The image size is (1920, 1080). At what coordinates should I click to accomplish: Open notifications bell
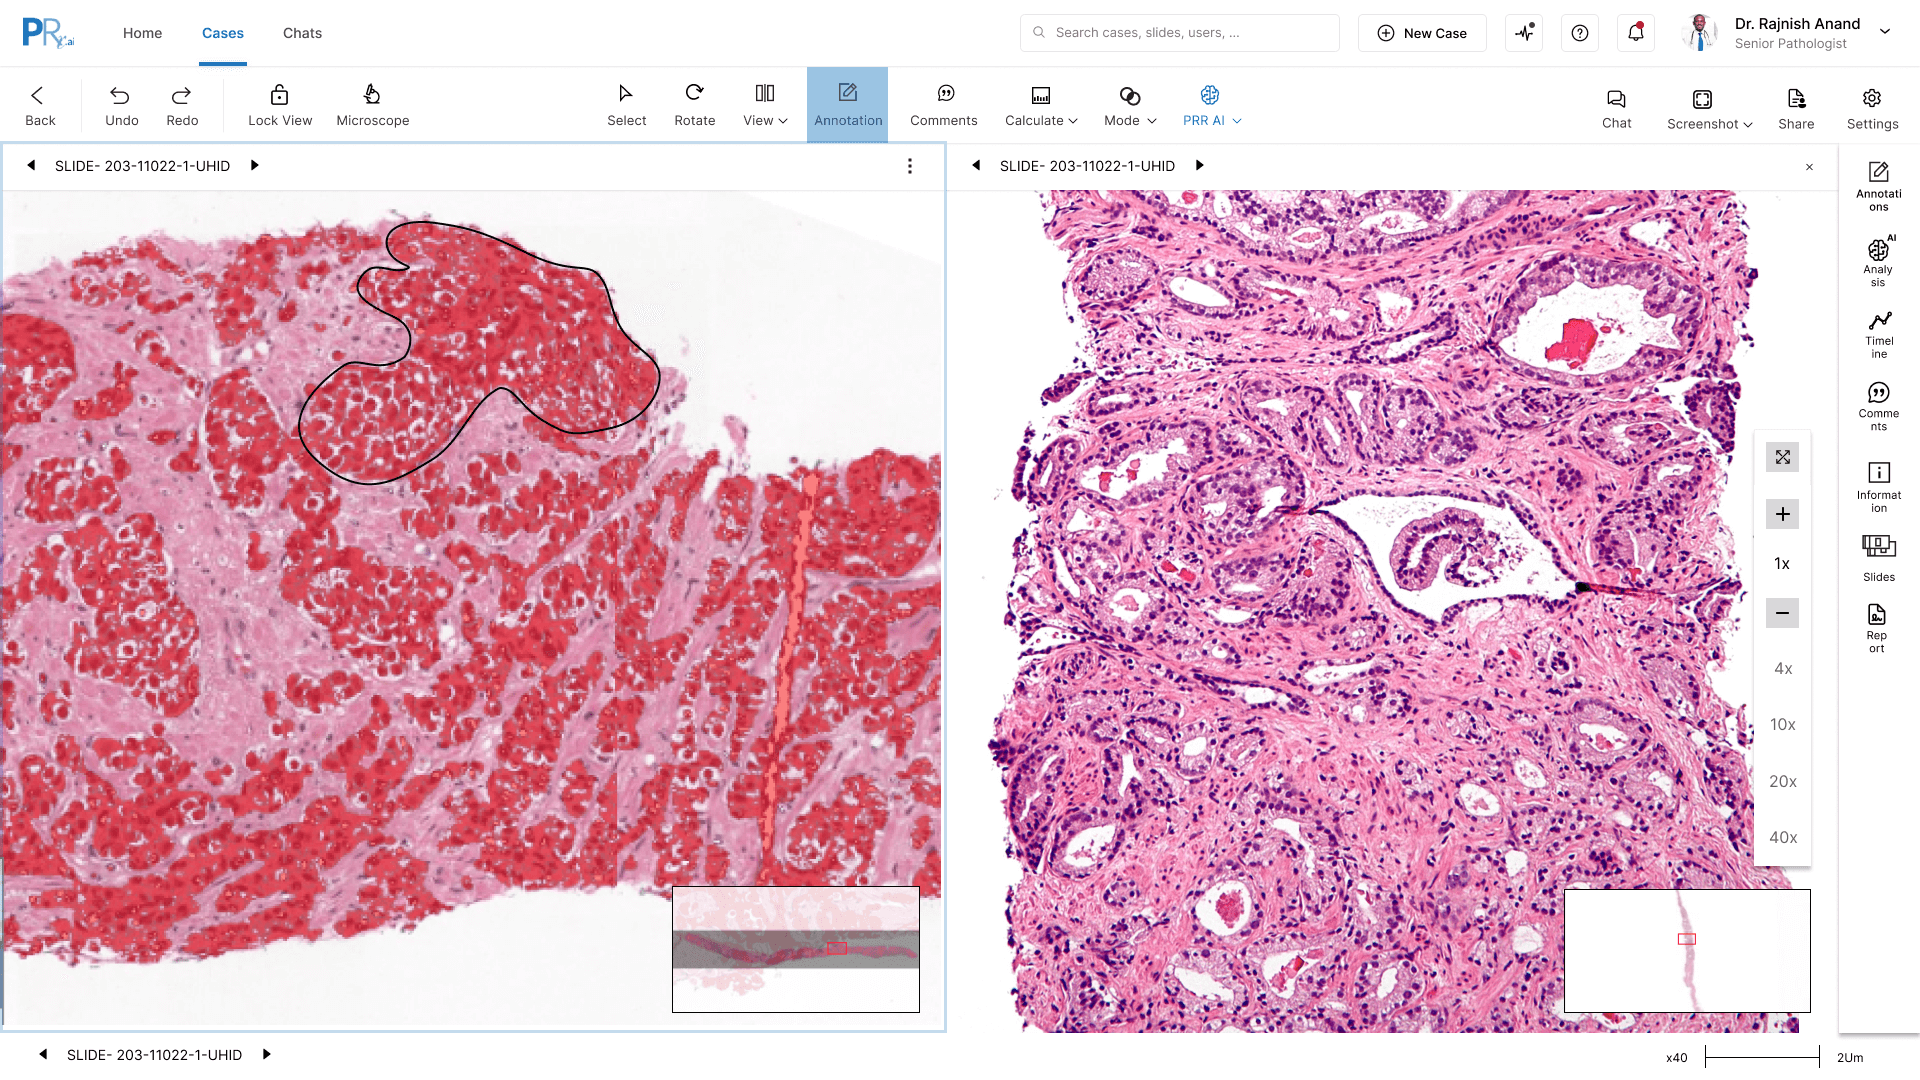click(x=1636, y=33)
